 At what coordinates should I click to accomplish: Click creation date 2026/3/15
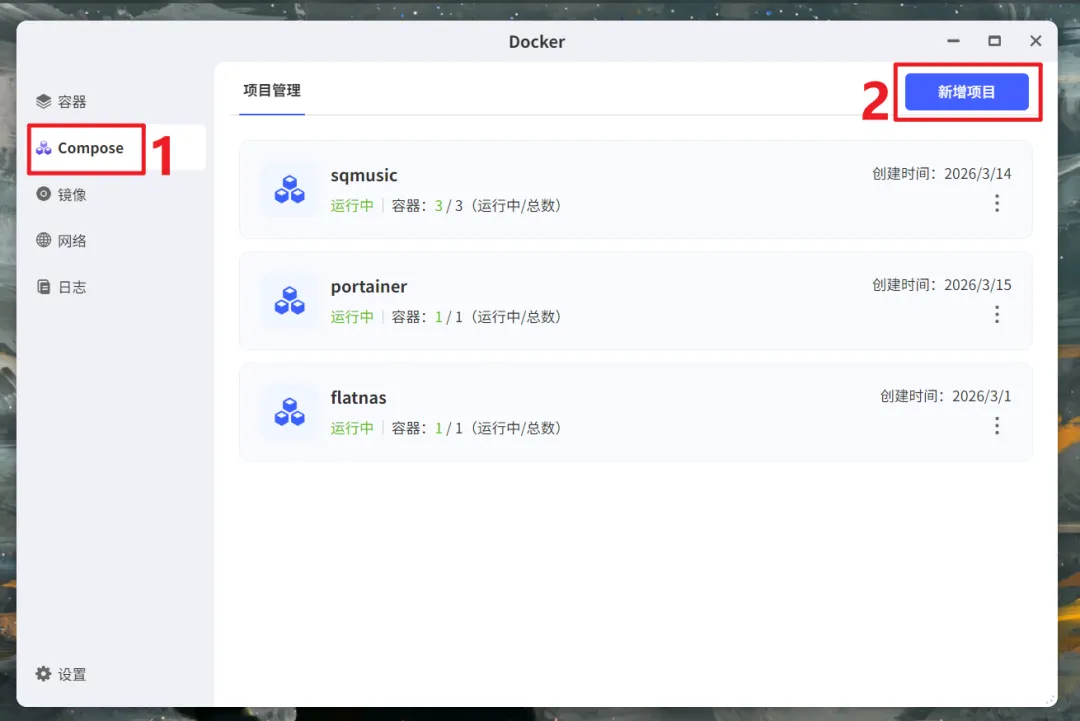(977, 285)
